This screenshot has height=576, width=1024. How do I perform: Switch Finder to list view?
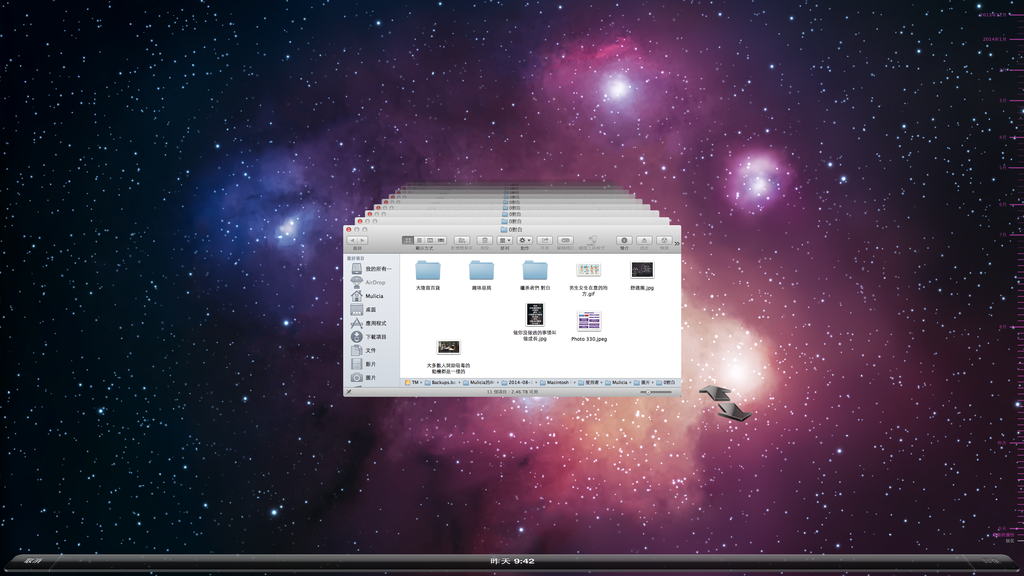(x=419, y=240)
